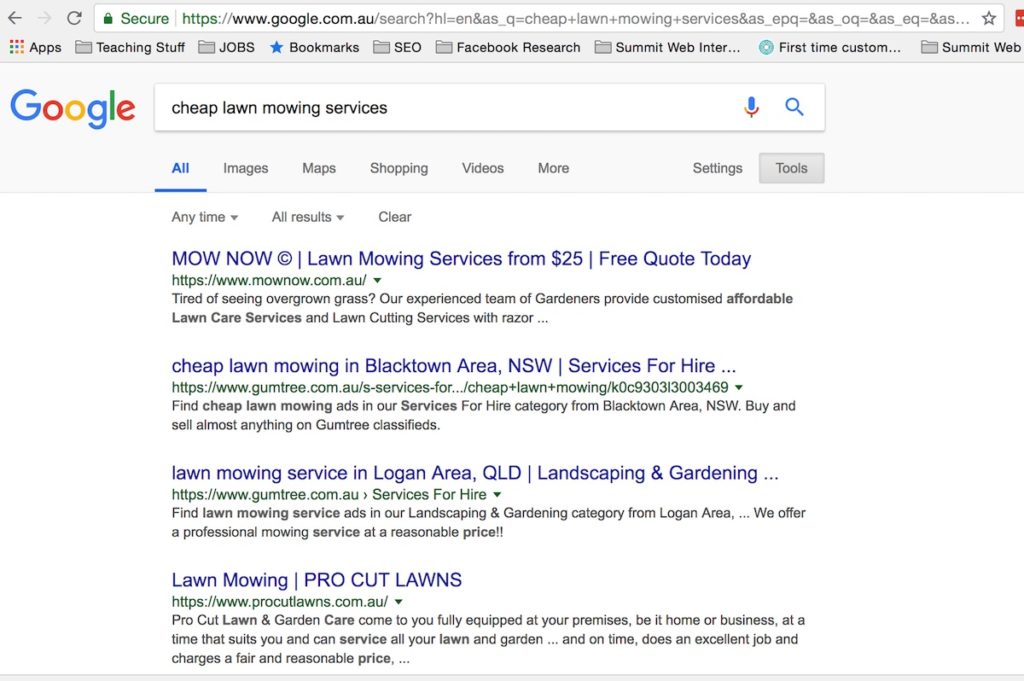The width and height of the screenshot is (1024, 681).
Task: Open the lawn mowing service in Logan Area result
Action: tap(475, 473)
